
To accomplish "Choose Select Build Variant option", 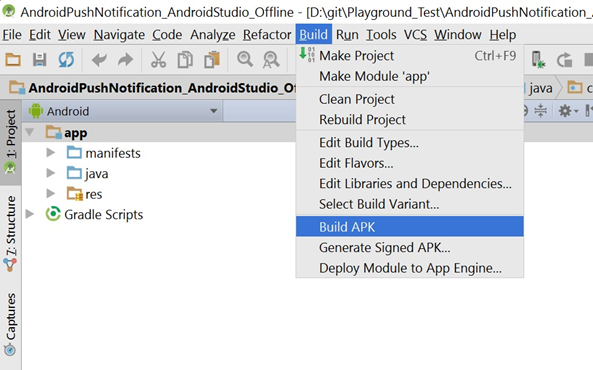I will [x=410, y=204].
